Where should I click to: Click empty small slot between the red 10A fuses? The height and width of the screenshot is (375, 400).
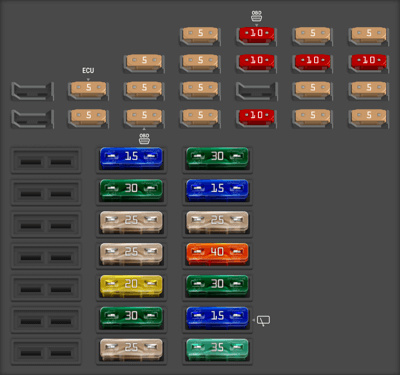257,91
